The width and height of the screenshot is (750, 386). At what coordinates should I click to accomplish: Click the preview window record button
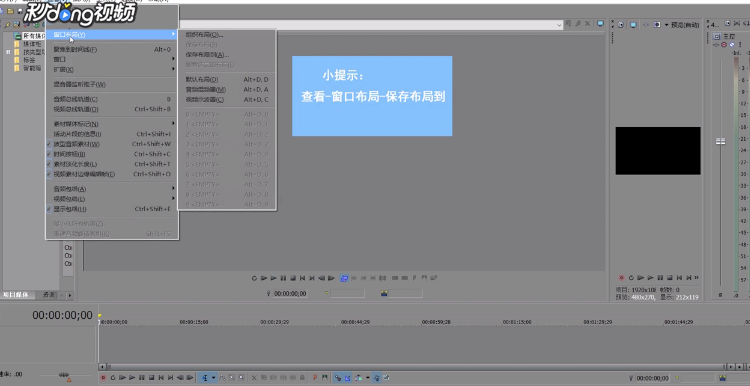click(621, 277)
